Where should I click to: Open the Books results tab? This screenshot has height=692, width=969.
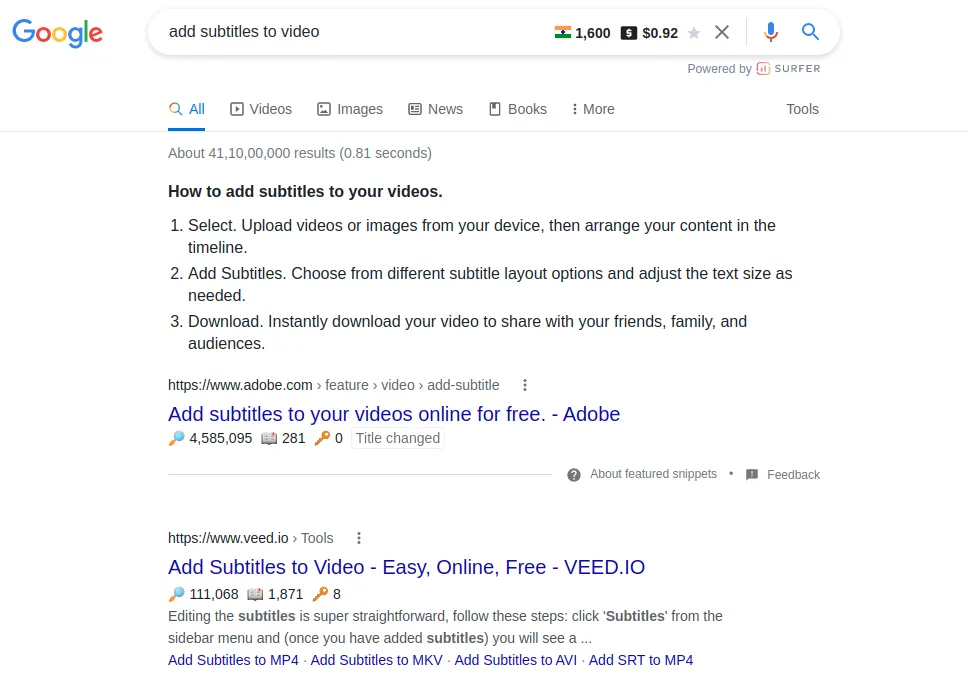(518, 109)
